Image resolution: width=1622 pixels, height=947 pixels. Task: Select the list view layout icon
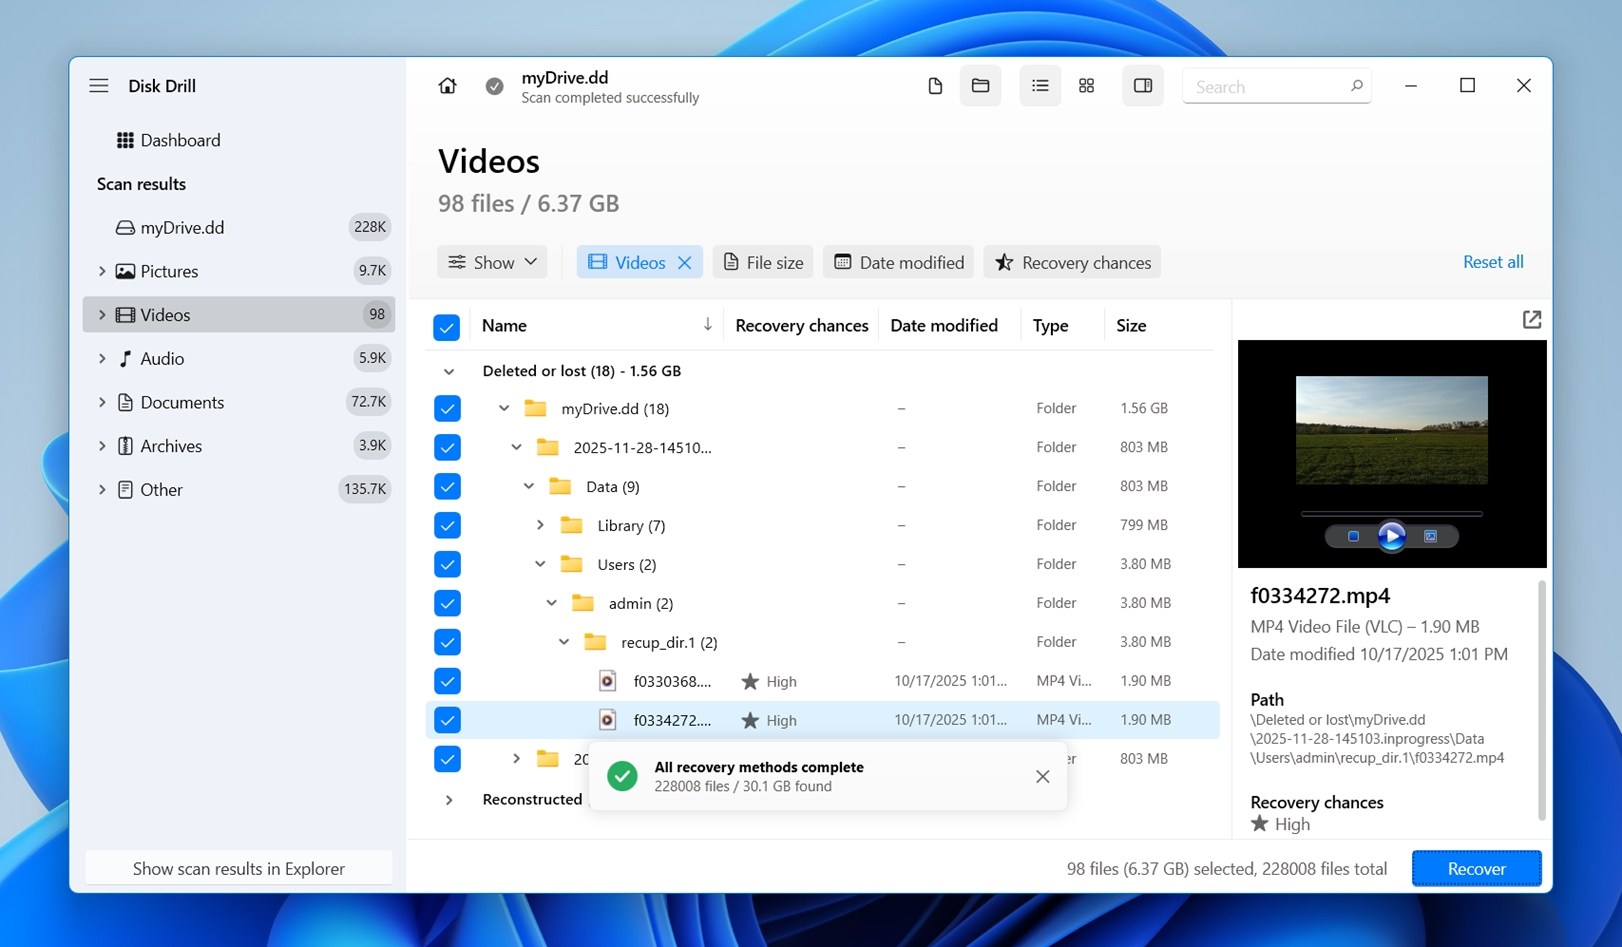(1040, 86)
